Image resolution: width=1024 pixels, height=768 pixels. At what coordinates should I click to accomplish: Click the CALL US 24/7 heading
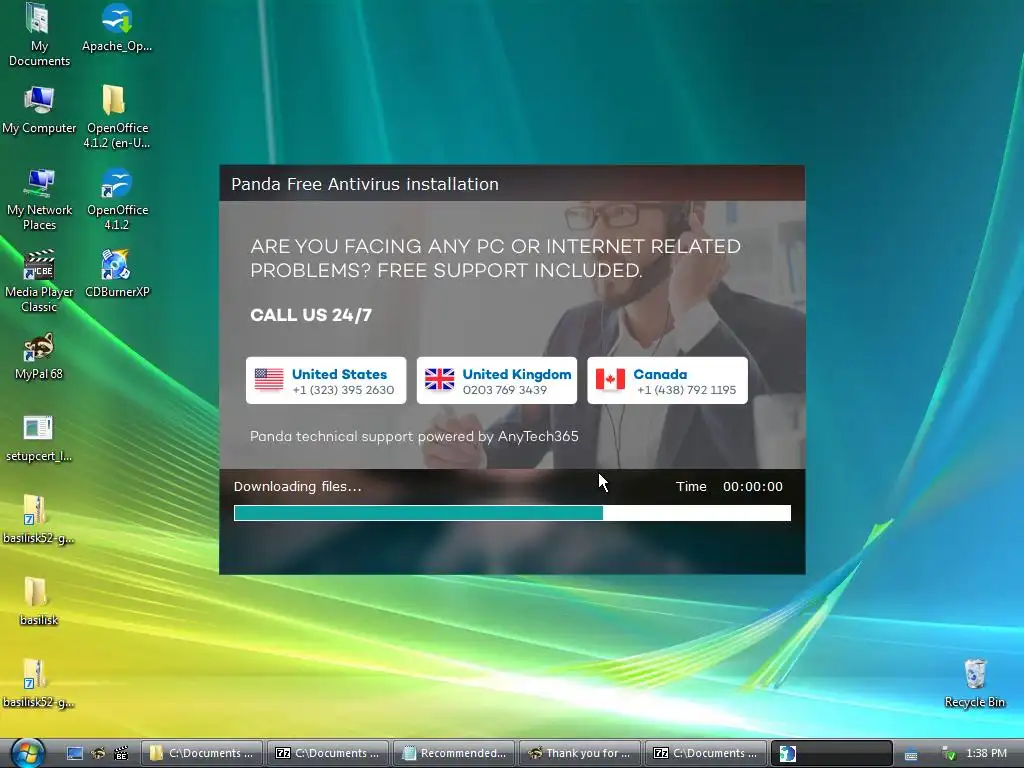tap(311, 315)
